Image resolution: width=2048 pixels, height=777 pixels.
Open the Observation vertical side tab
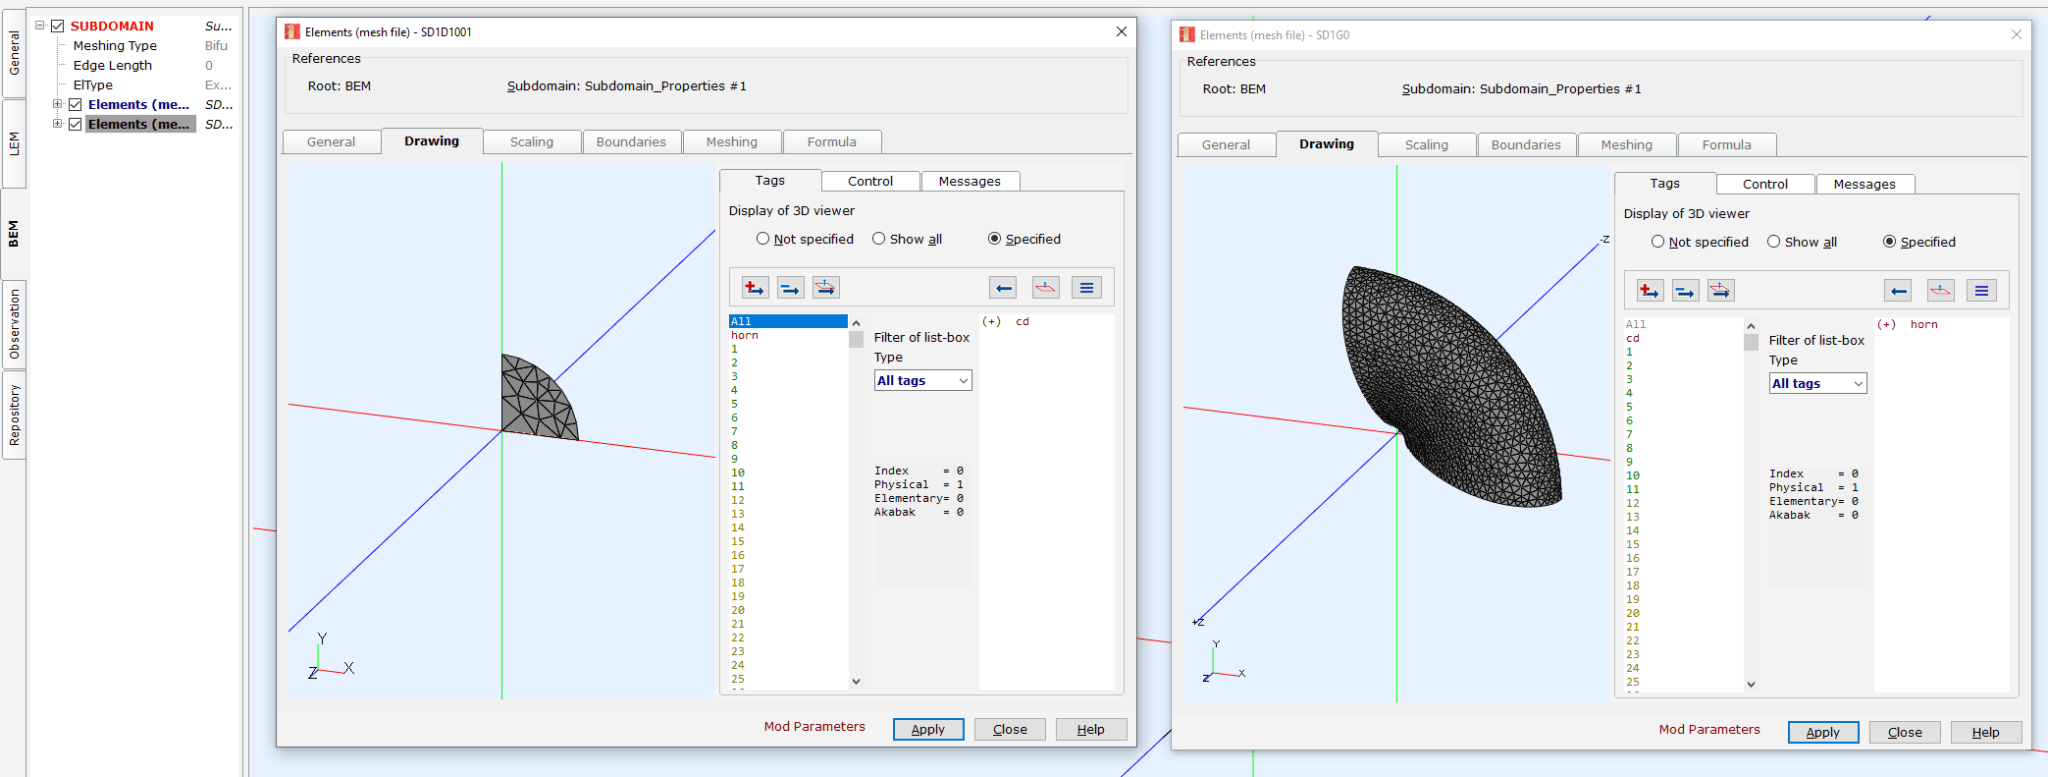coord(14,324)
